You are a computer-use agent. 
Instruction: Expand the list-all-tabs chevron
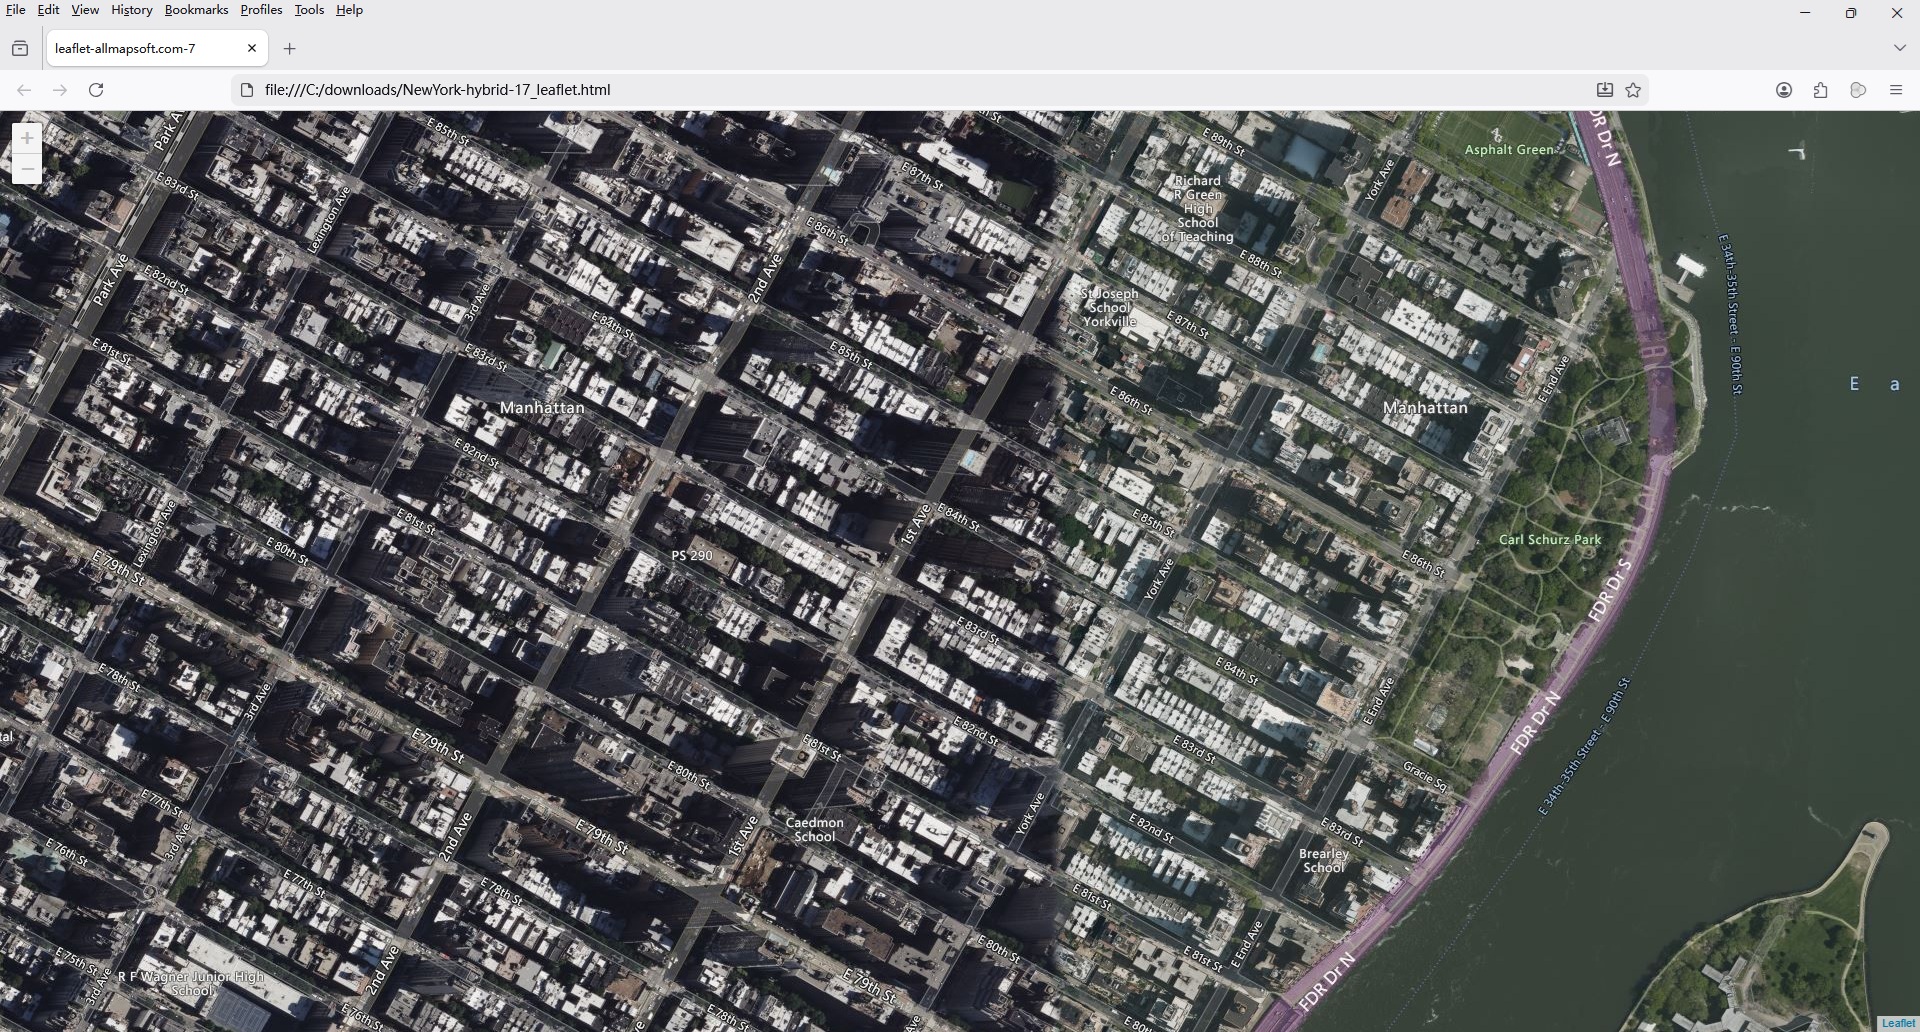tap(1899, 48)
